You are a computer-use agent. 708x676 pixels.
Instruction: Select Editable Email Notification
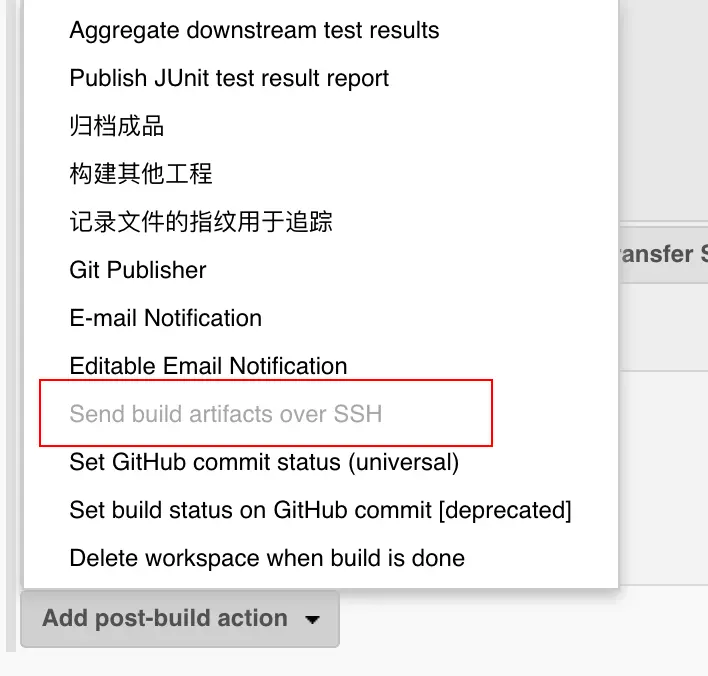208,366
